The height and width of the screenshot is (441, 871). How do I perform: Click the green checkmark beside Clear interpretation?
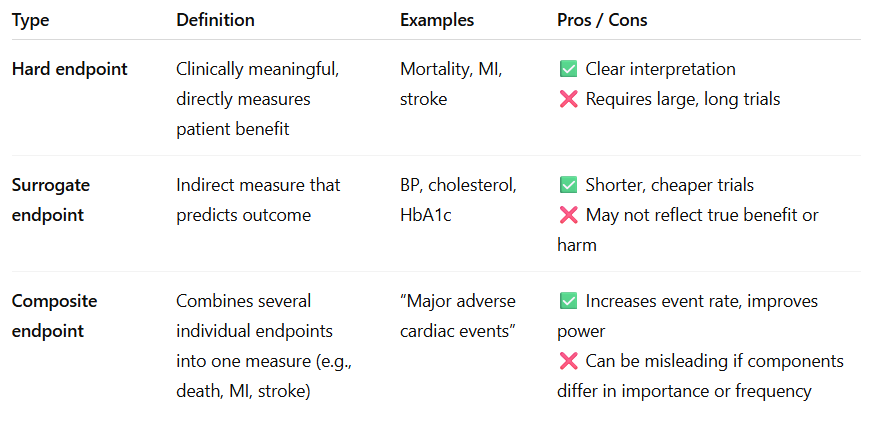[568, 69]
